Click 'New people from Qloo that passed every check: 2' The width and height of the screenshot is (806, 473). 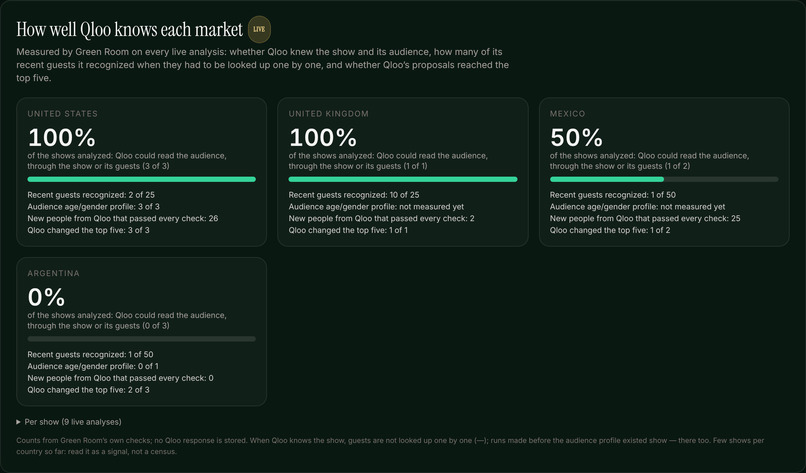coord(381,219)
